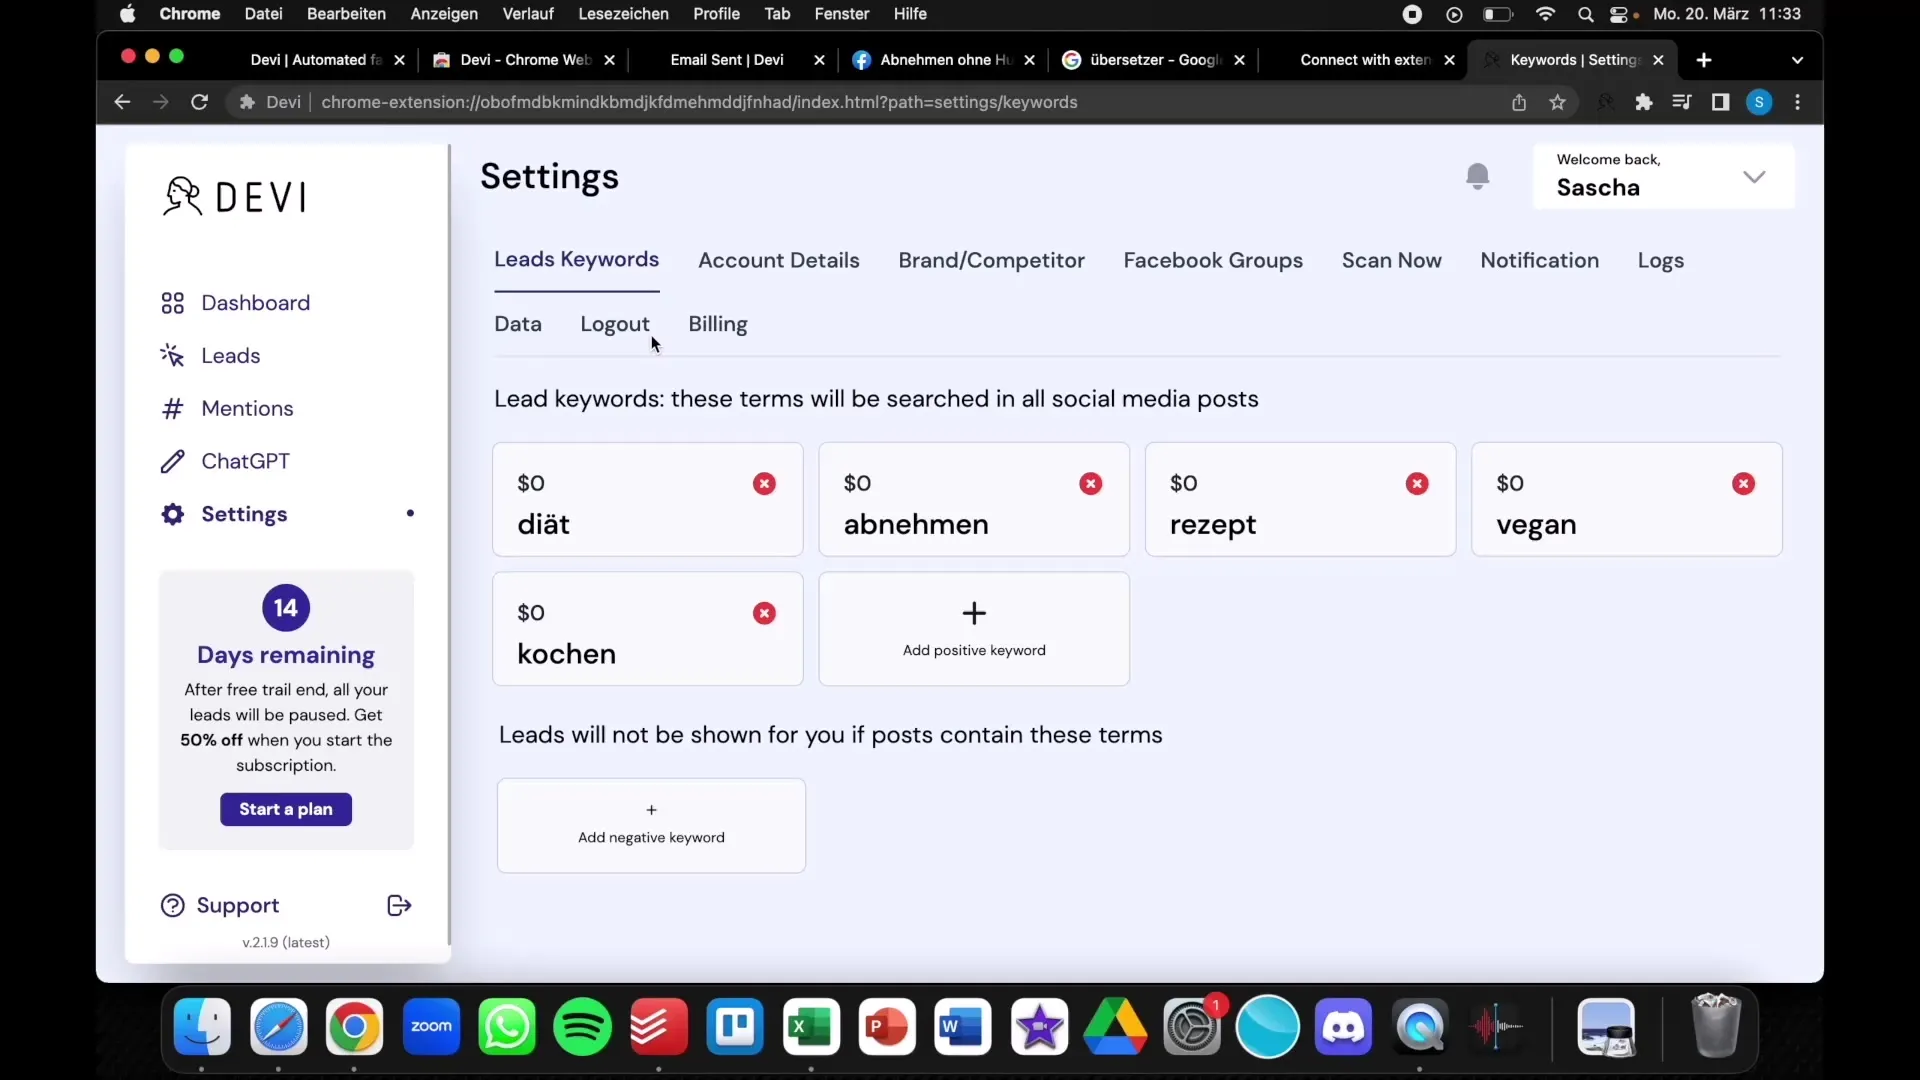The height and width of the screenshot is (1080, 1920).
Task: Open the Logs settings tab
Action: coord(1660,260)
